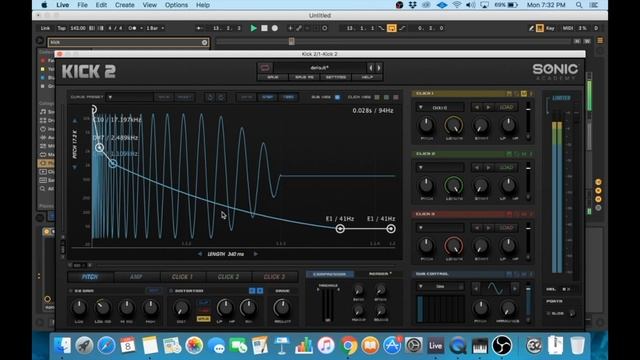This screenshot has width=640, height=360.
Task: Select the Compressor tab
Action: [329, 274]
